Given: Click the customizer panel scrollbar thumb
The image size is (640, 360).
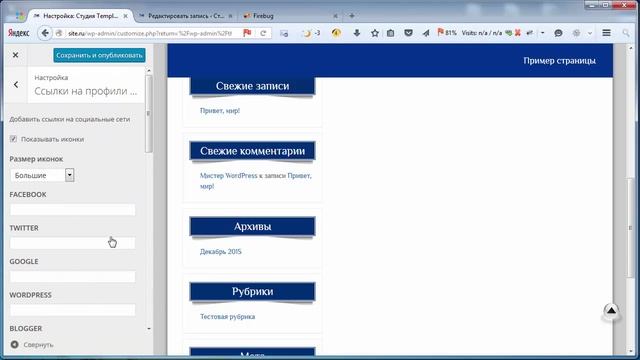Looking at the screenshot, I should tap(149, 113).
